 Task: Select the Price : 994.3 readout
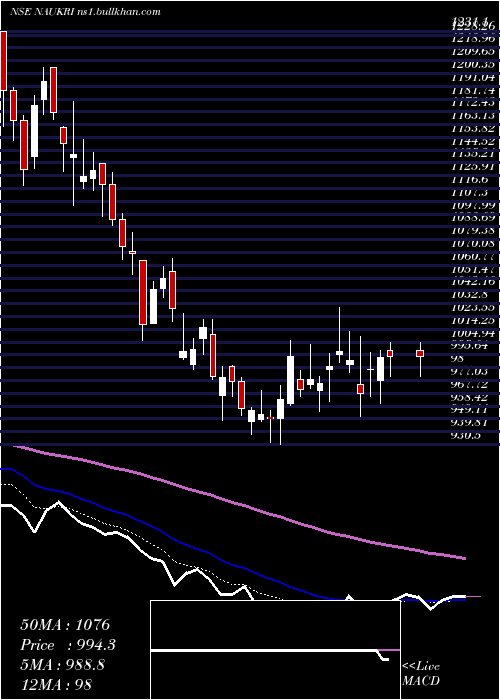point(68,645)
